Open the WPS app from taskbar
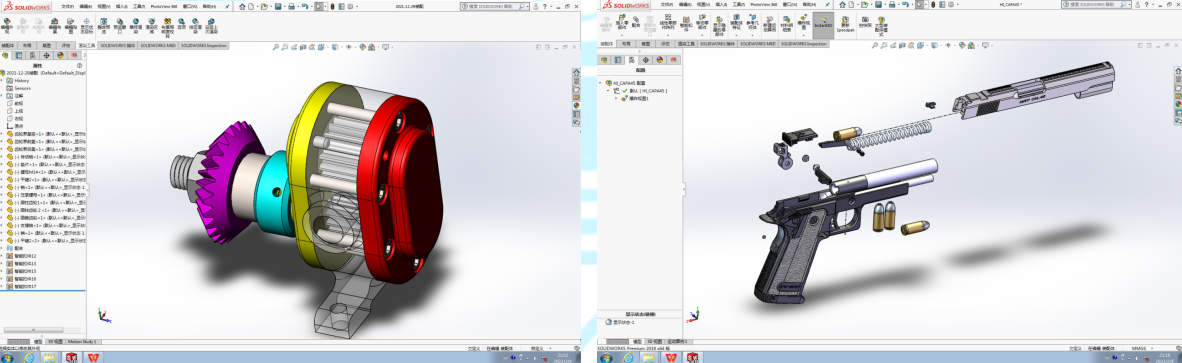Image resolution: width=1182 pixels, height=363 pixels. [x=92, y=358]
